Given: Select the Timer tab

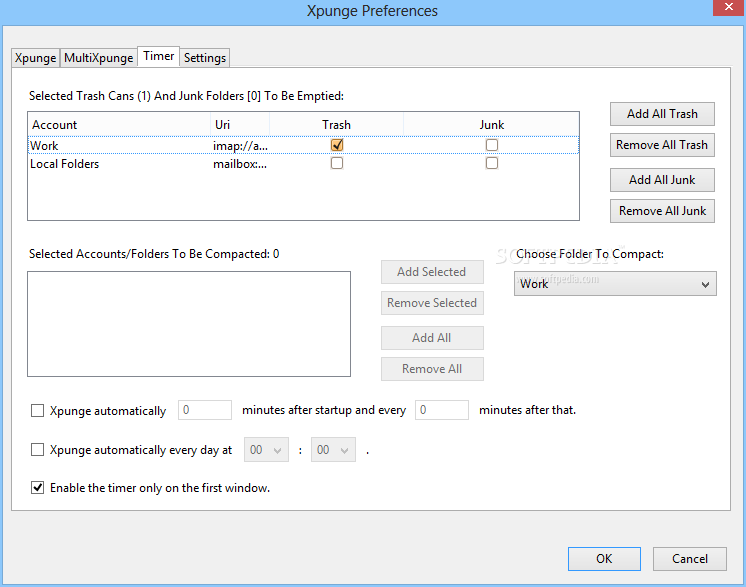Looking at the screenshot, I should 158,56.
